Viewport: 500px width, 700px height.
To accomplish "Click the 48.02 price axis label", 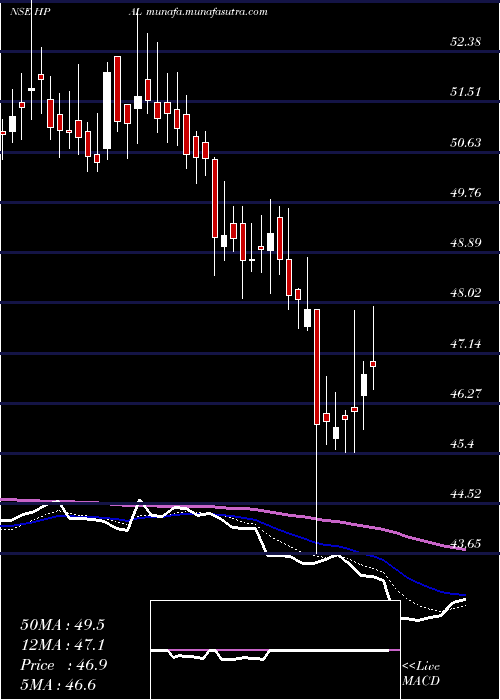I will pyautogui.click(x=465, y=293).
